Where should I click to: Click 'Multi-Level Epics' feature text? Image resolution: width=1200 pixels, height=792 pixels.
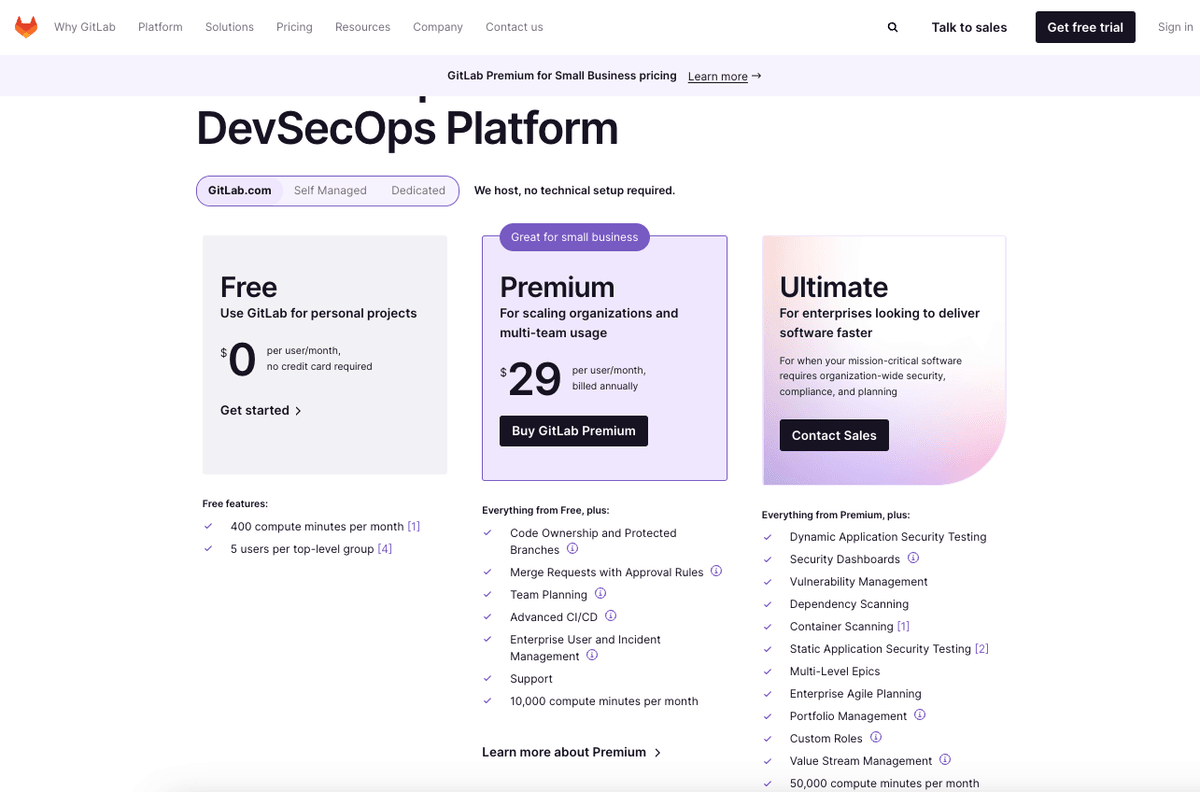tap(835, 671)
